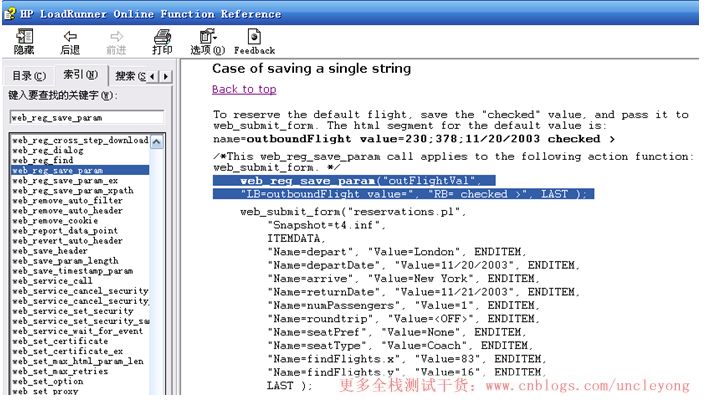This screenshot has width=706, height=408.
Task: Click the left tab-scroll arrow
Action: 152,77
